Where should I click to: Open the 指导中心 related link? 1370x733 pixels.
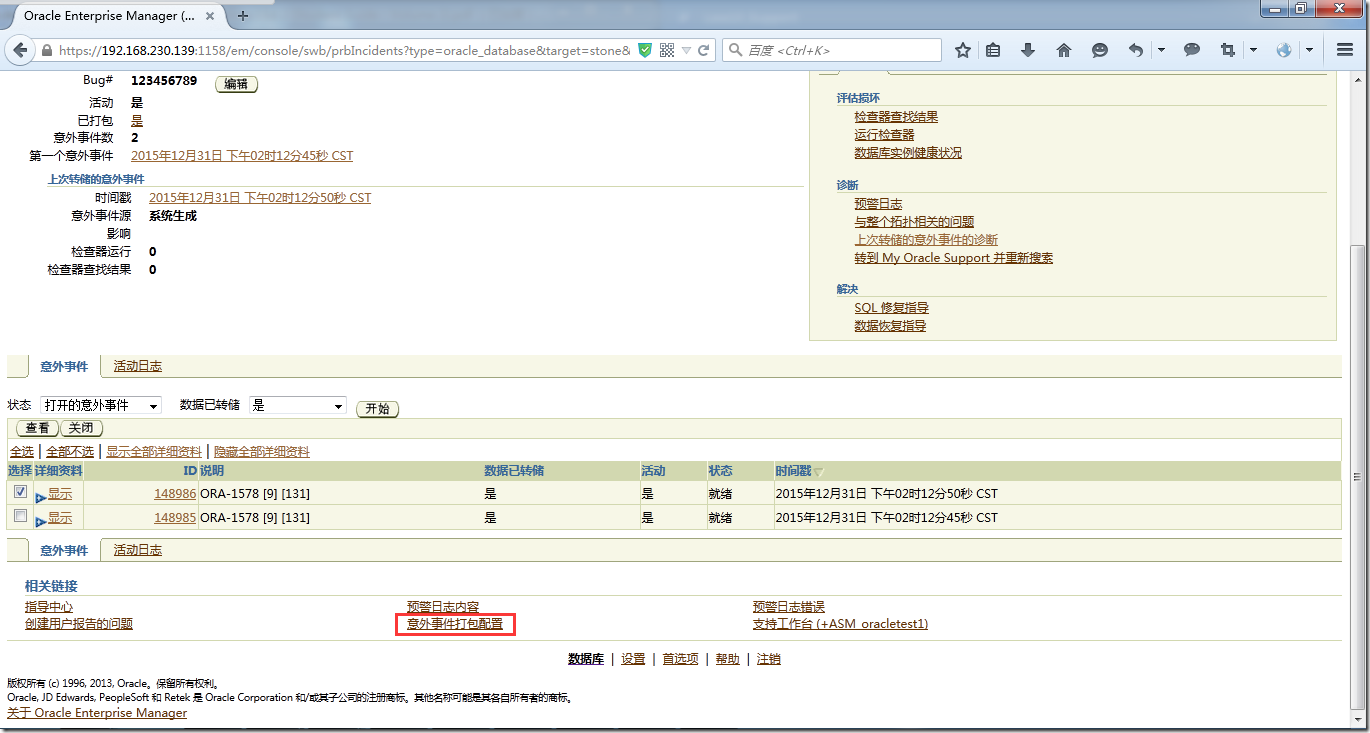[49, 607]
